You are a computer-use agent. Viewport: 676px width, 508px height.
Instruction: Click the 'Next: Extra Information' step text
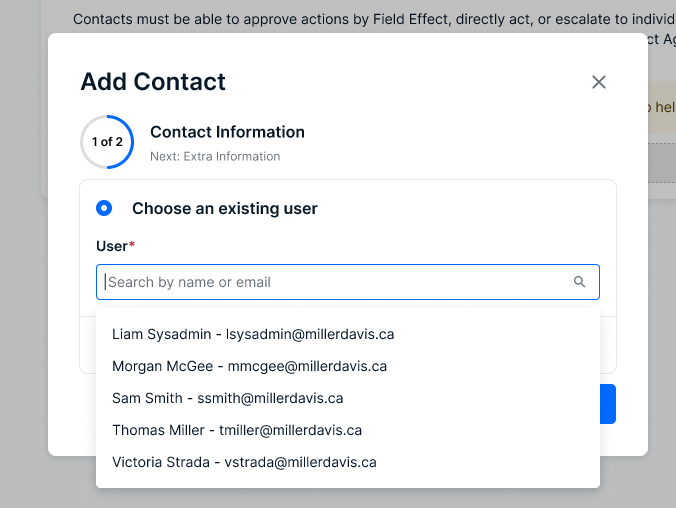click(215, 156)
